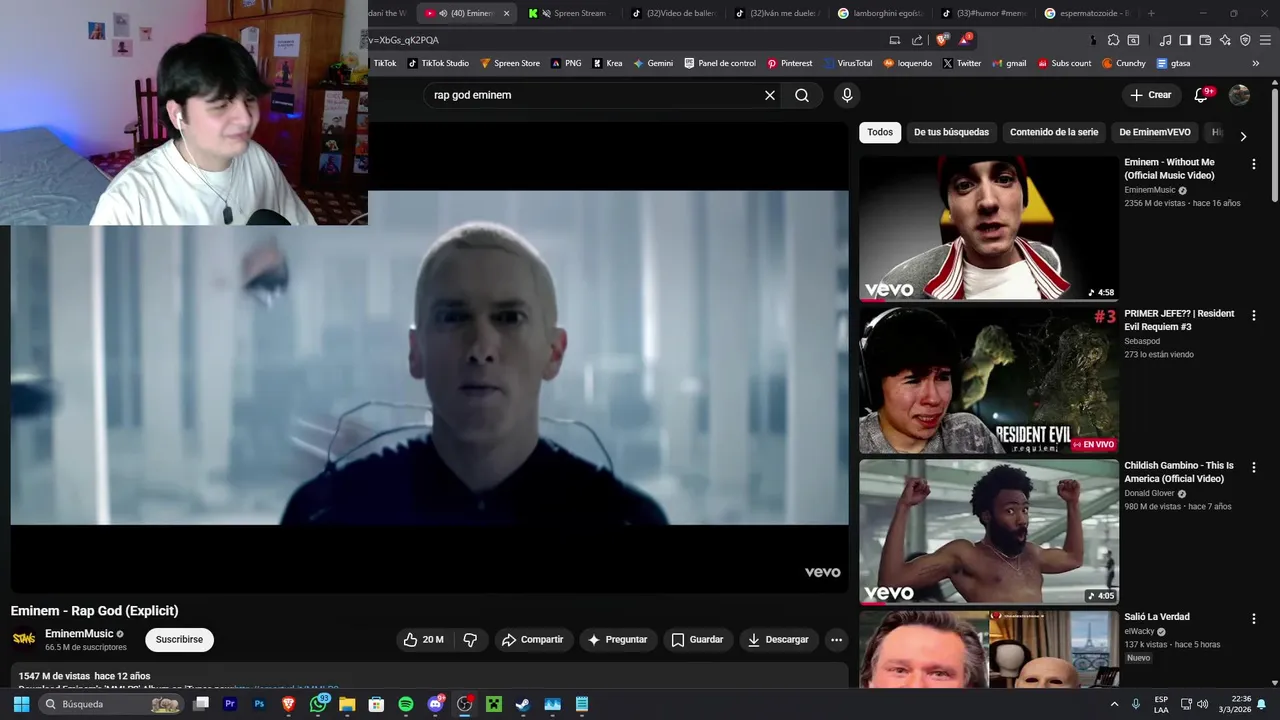Image resolution: width=1280 pixels, height=720 pixels.
Task: Click the Preguntar button
Action: click(617, 639)
